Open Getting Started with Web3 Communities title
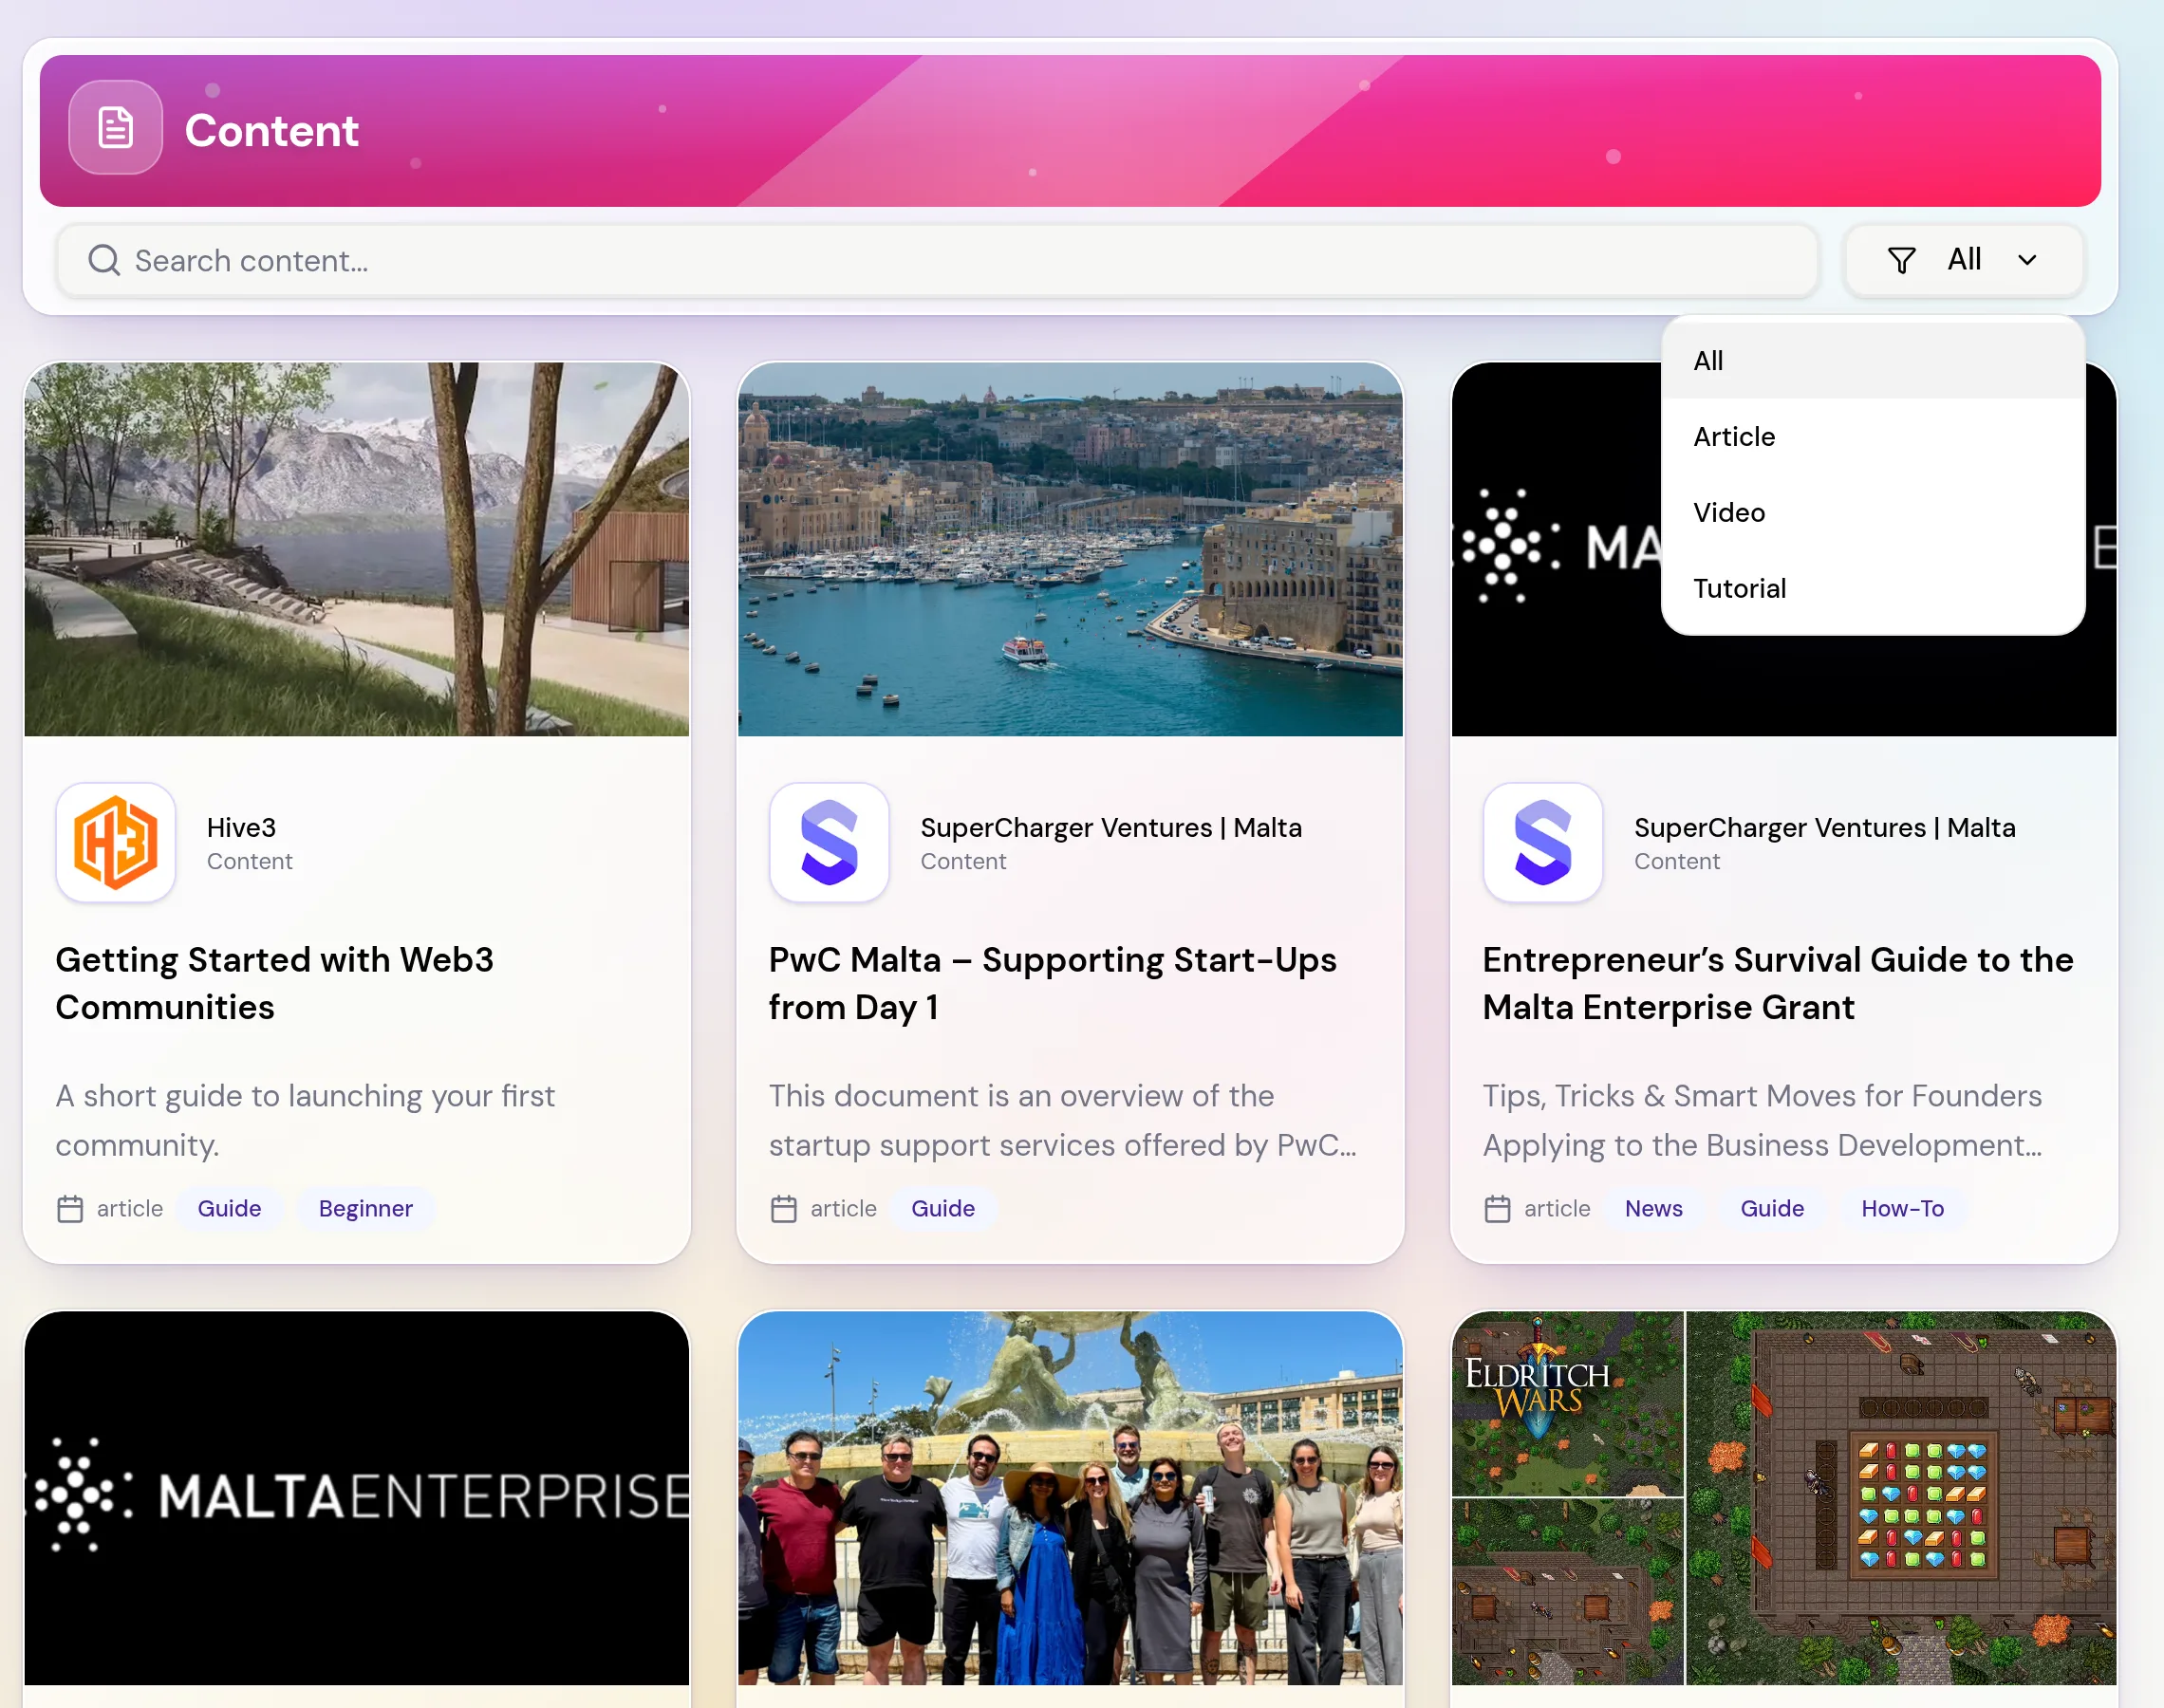The image size is (2164, 1708). coord(275,983)
